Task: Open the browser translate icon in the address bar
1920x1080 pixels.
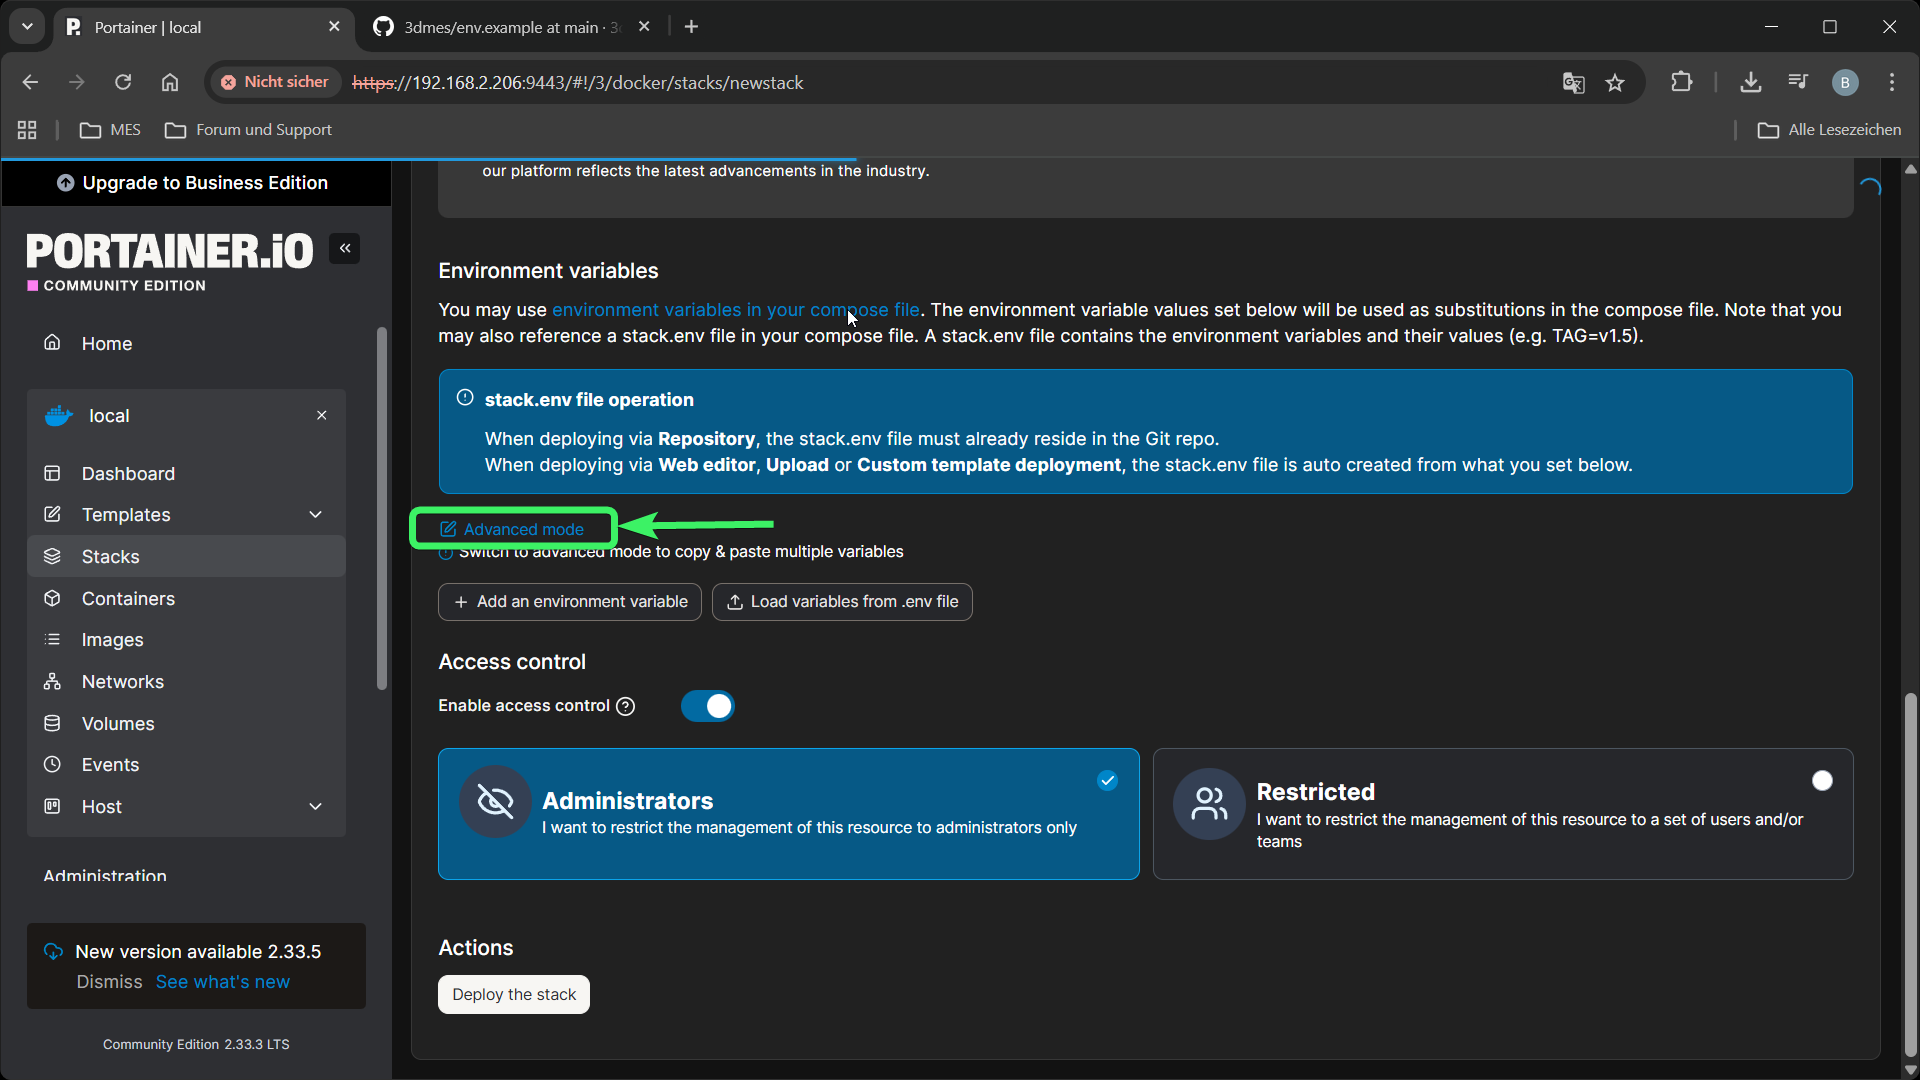Action: (x=1573, y=83)
